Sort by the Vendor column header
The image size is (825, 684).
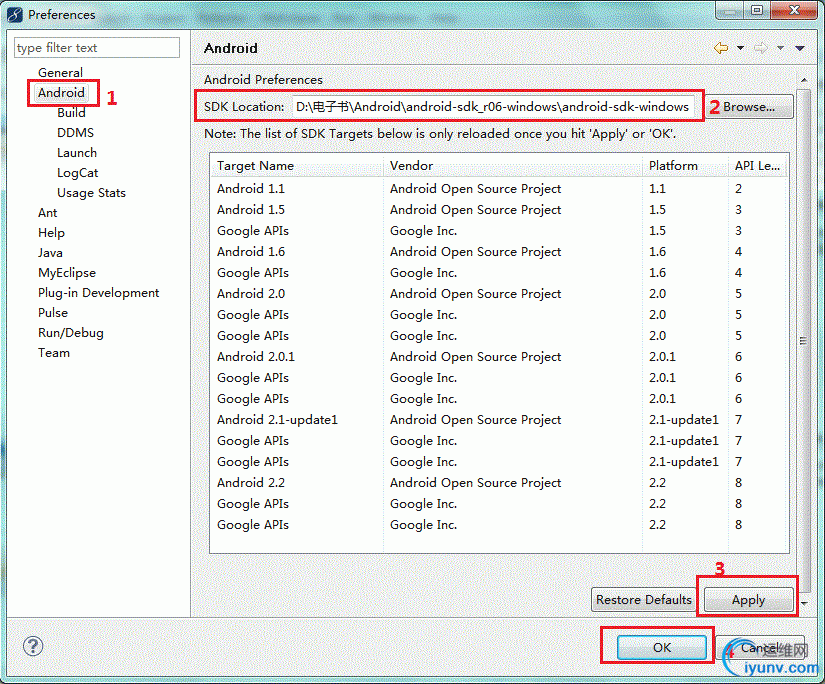click(512, 166)
